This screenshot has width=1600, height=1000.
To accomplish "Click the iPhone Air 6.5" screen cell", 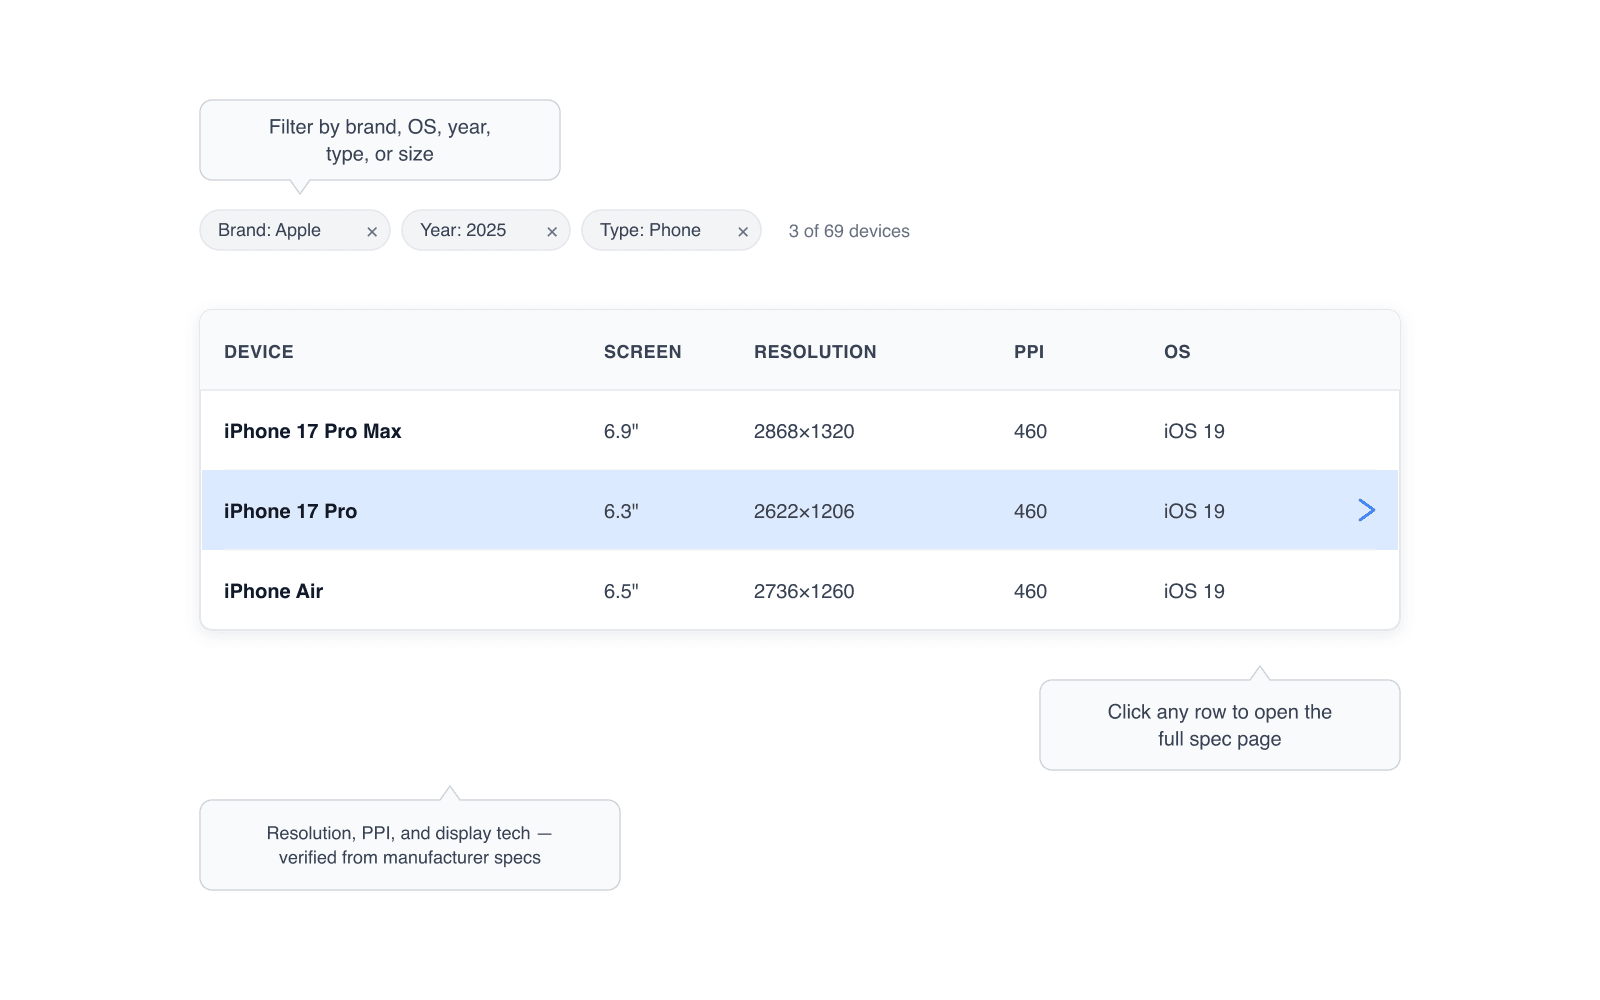I will pos(621,591).
